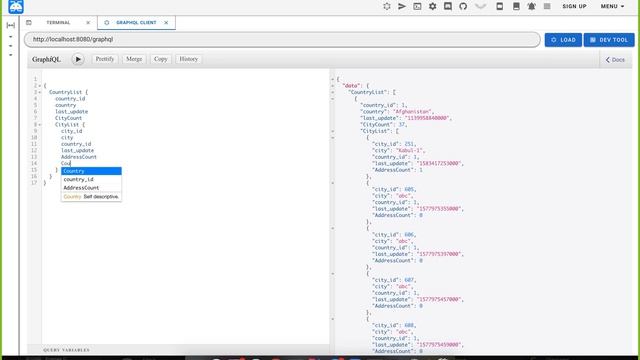
Task: Open the terminal icon in top bar
Action: point(417,7)
